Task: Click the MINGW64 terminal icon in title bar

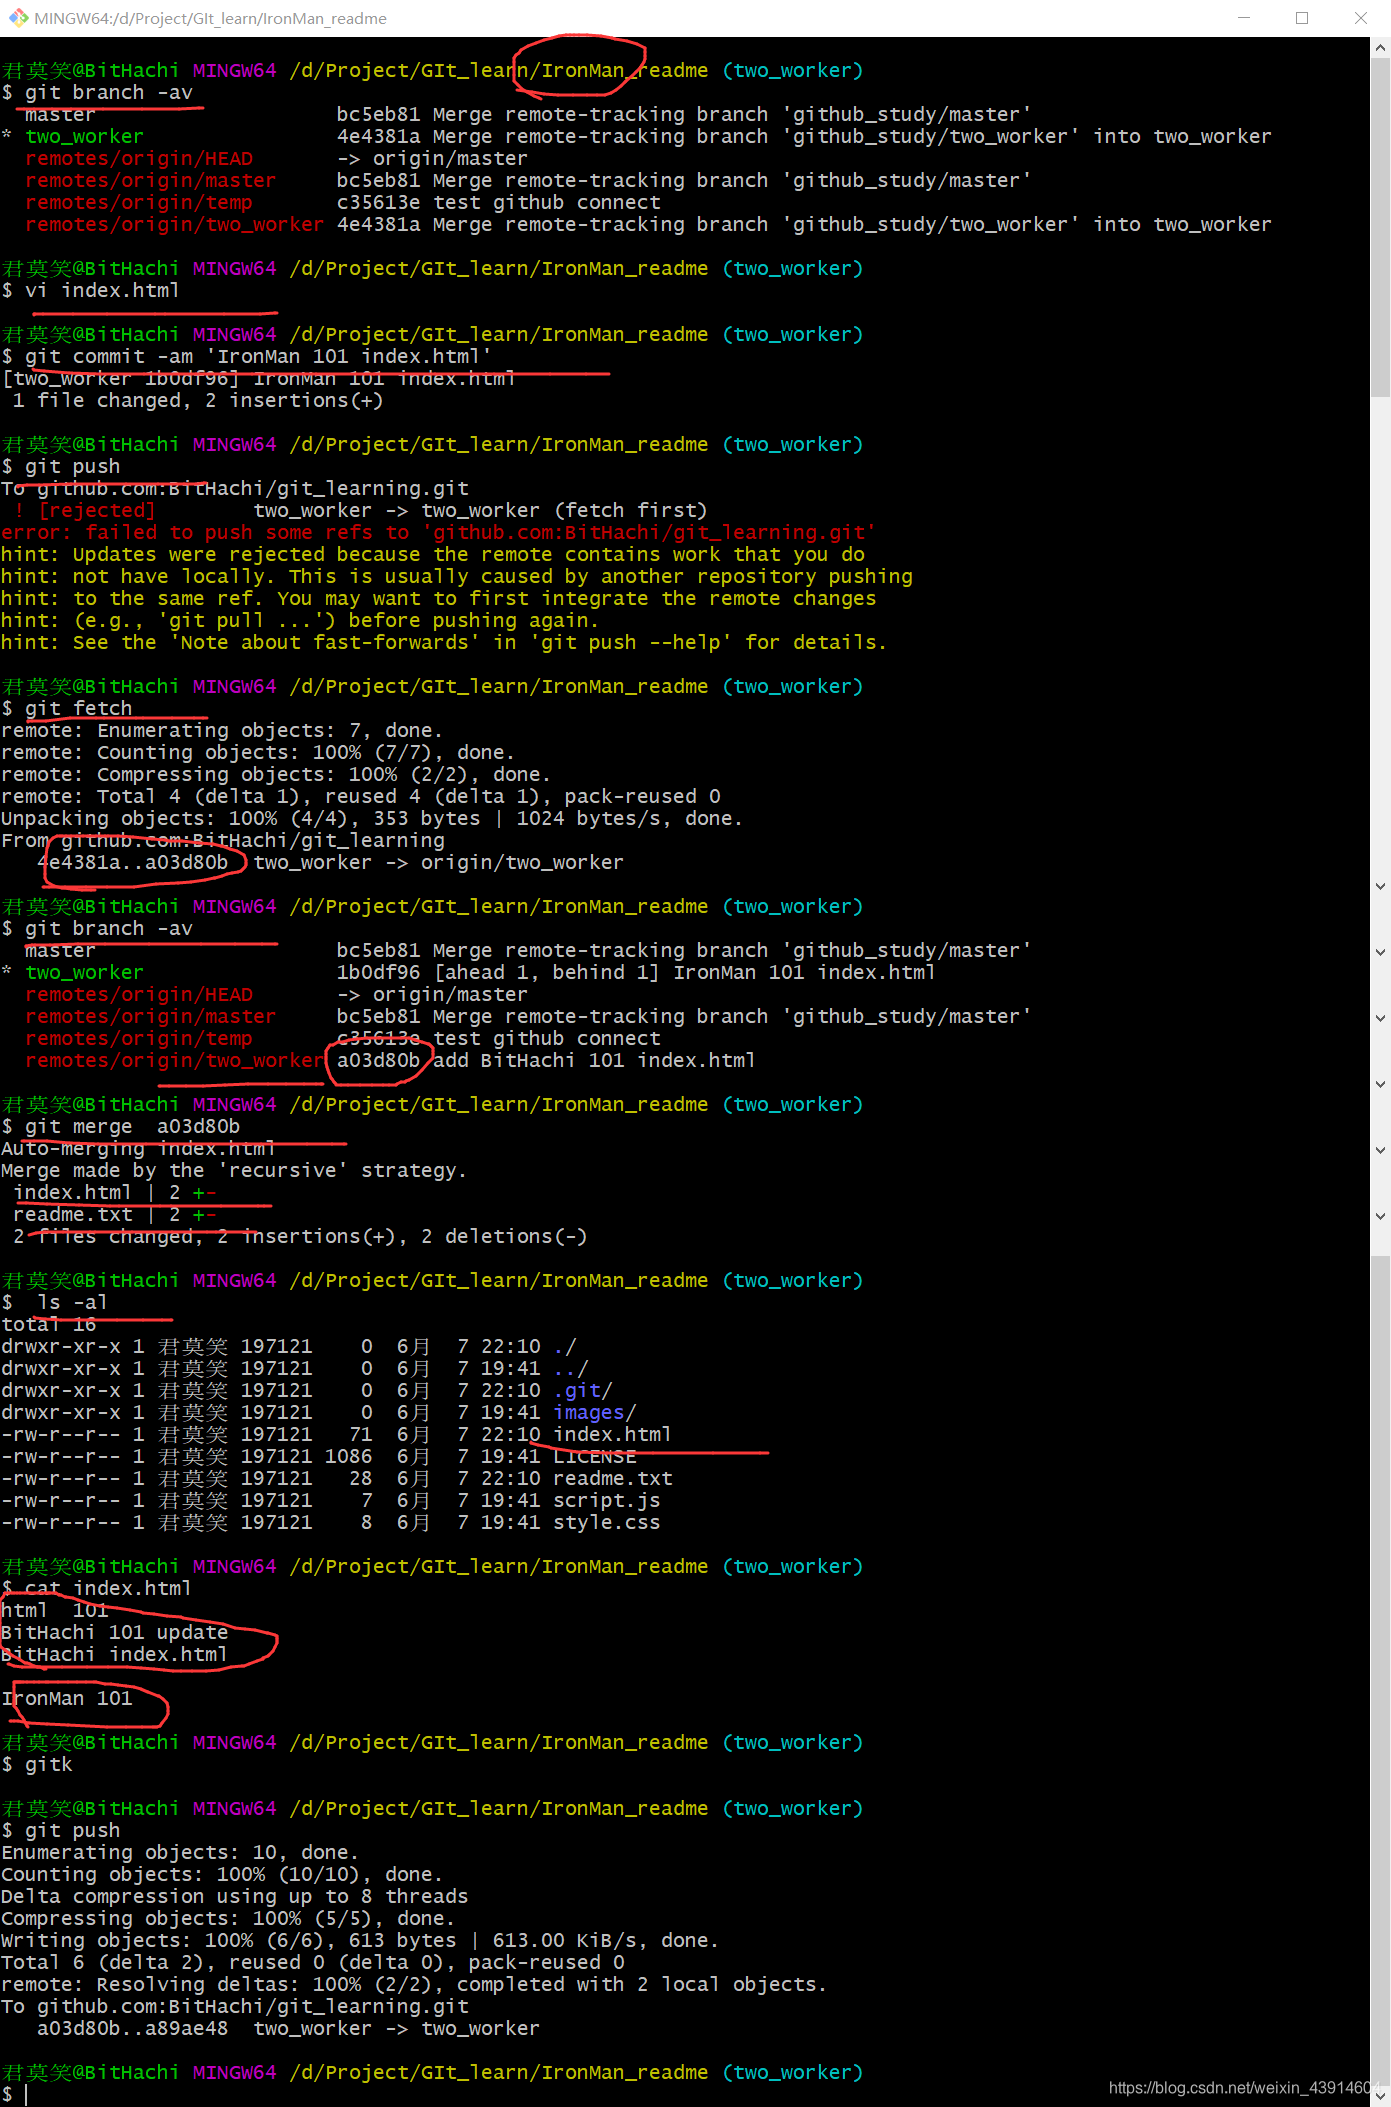Action: pos(18,18)
